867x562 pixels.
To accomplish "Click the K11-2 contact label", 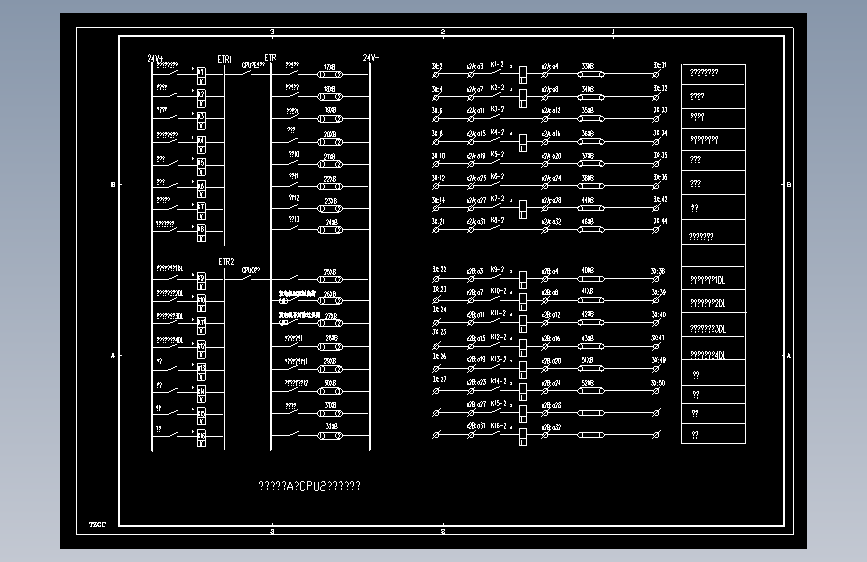I will point(498,313).
